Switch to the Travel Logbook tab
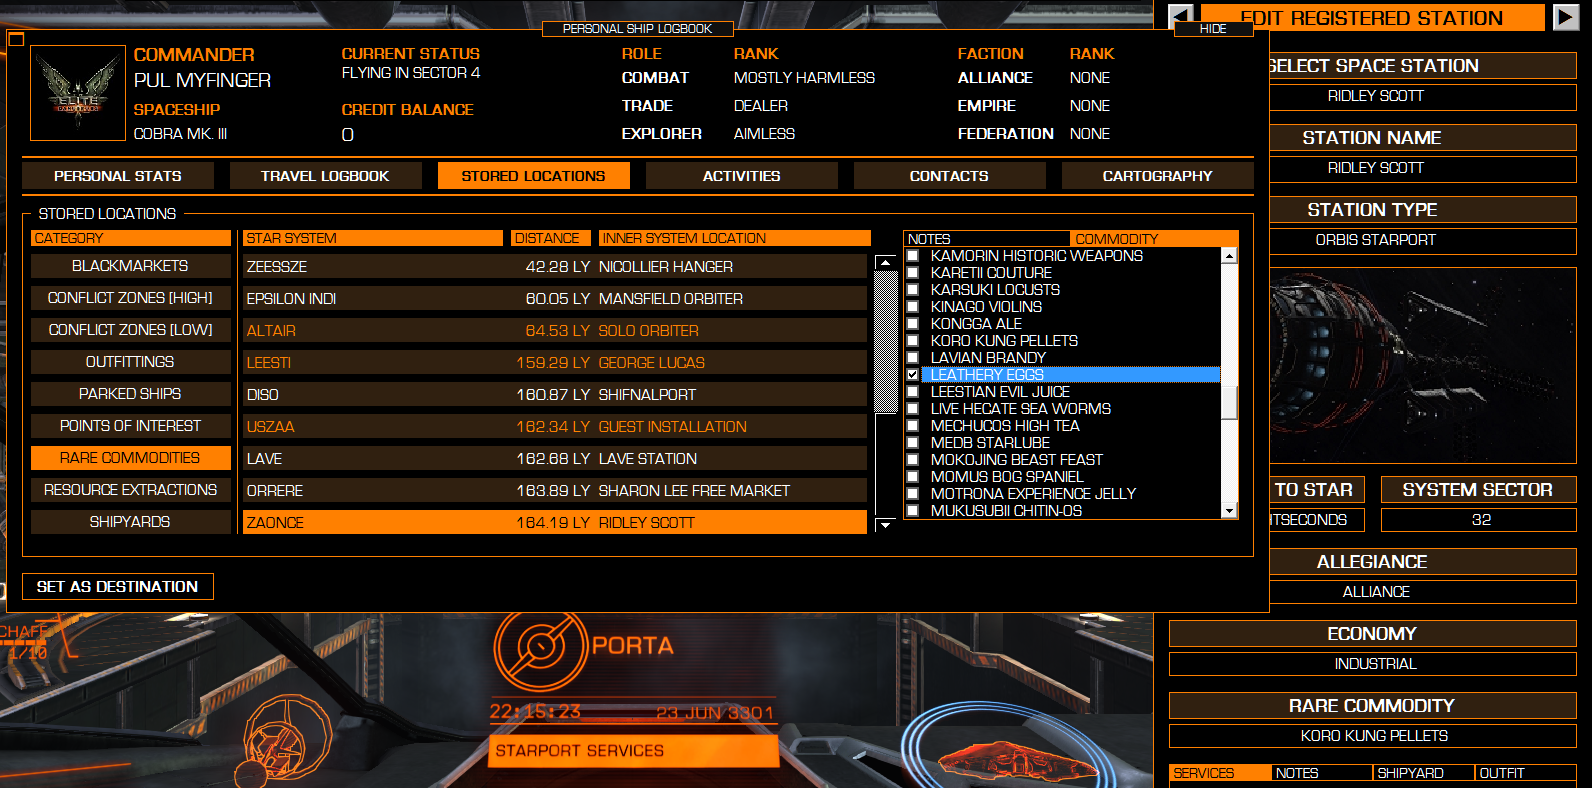Screen dimensions: 1592x788 pyautogui.click(x=325, y=176)
